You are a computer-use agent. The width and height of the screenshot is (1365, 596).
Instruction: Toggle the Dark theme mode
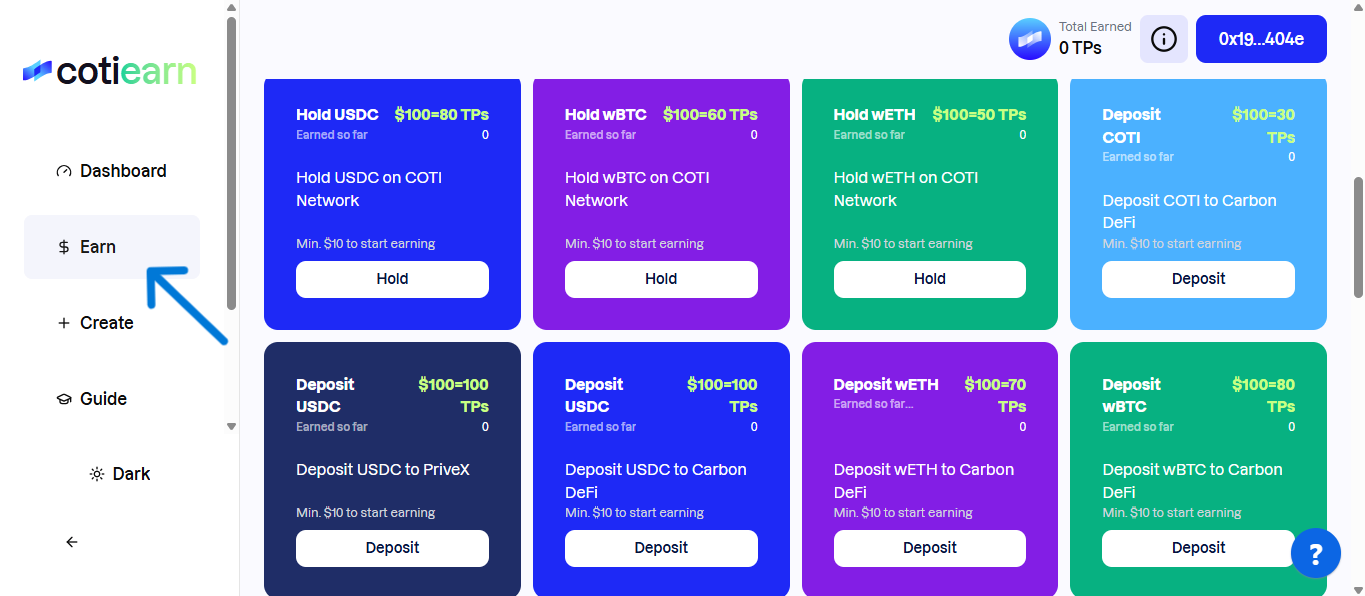click(x=120, y=474)
